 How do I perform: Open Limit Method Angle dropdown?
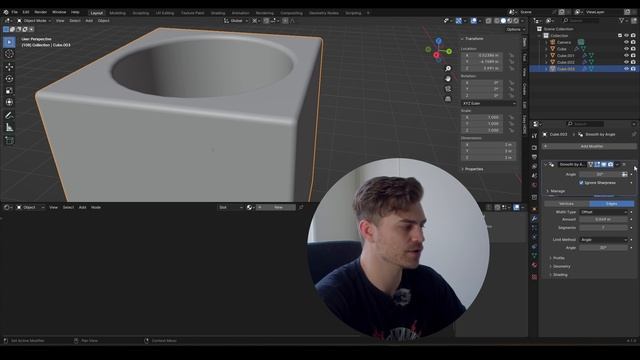click(603, 240)
